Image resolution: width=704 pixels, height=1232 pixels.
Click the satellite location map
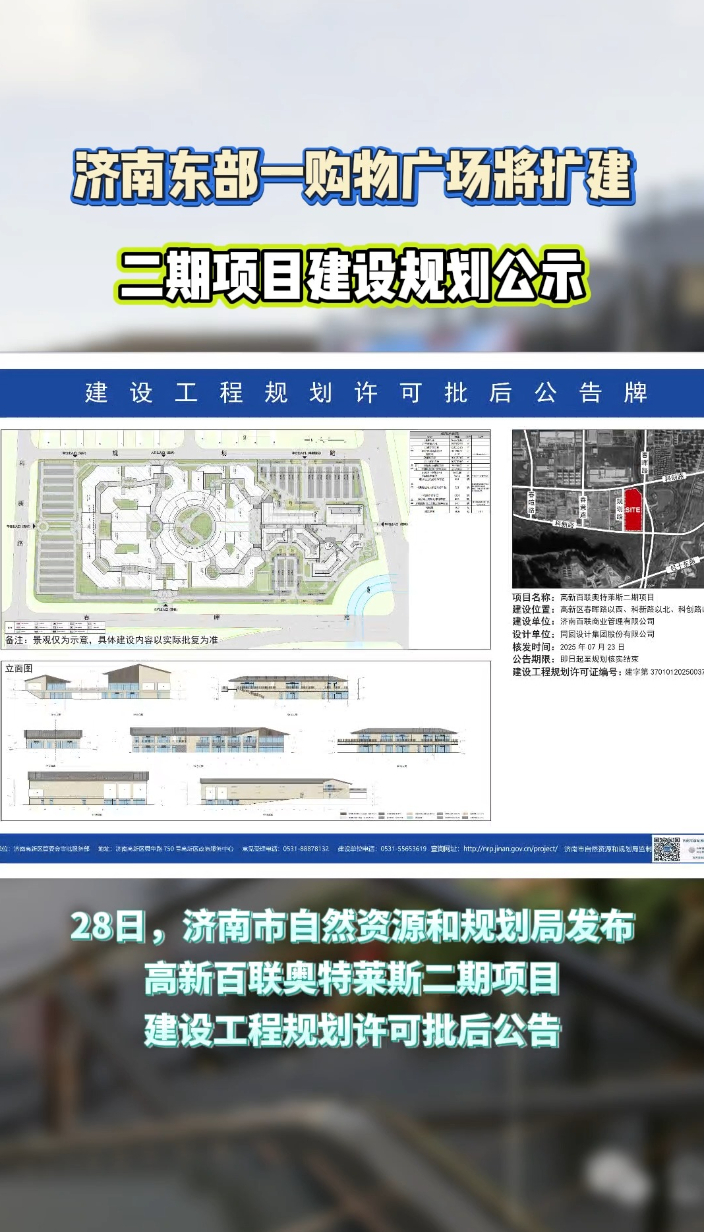point(608,508)
